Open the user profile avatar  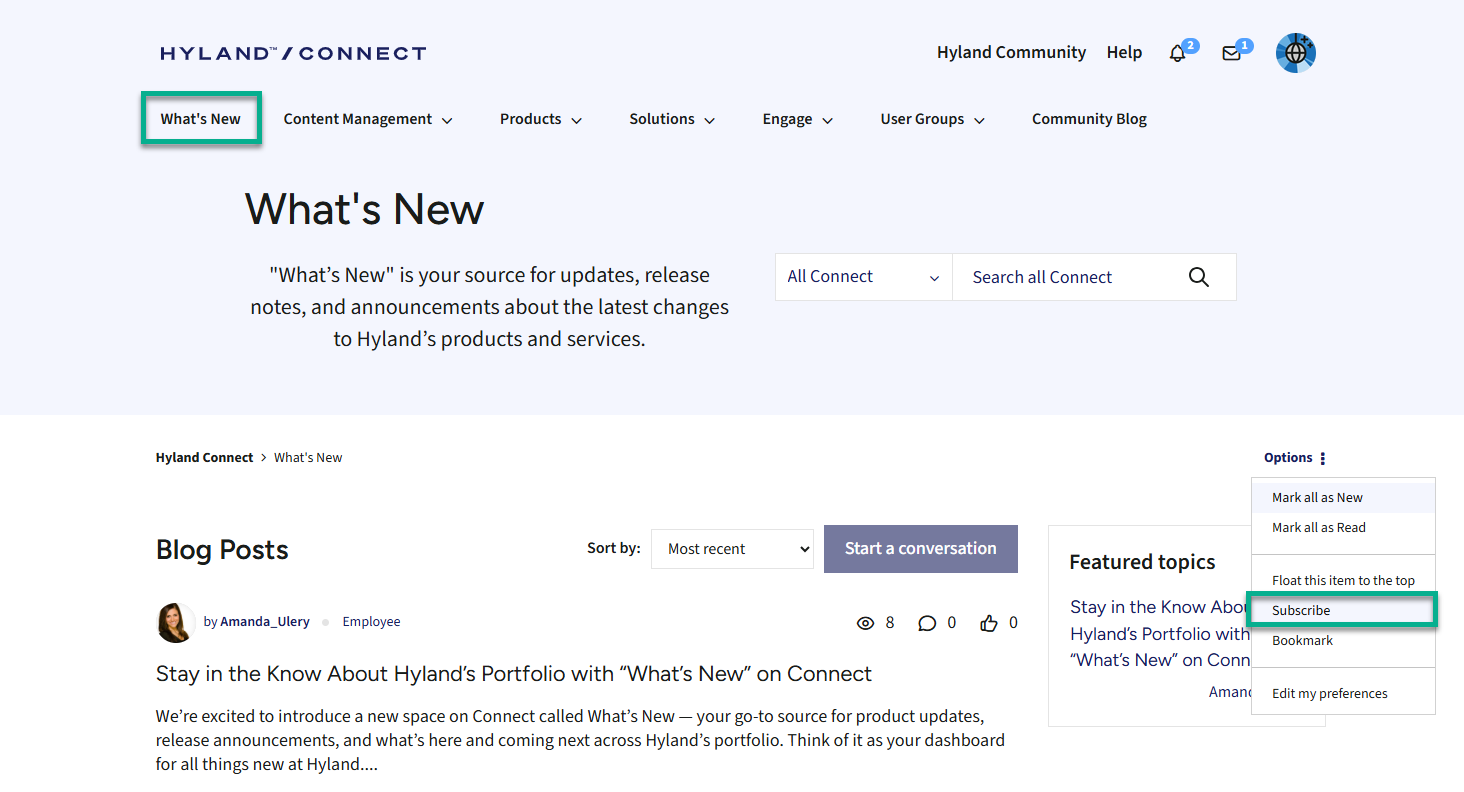coord(1295,53)
